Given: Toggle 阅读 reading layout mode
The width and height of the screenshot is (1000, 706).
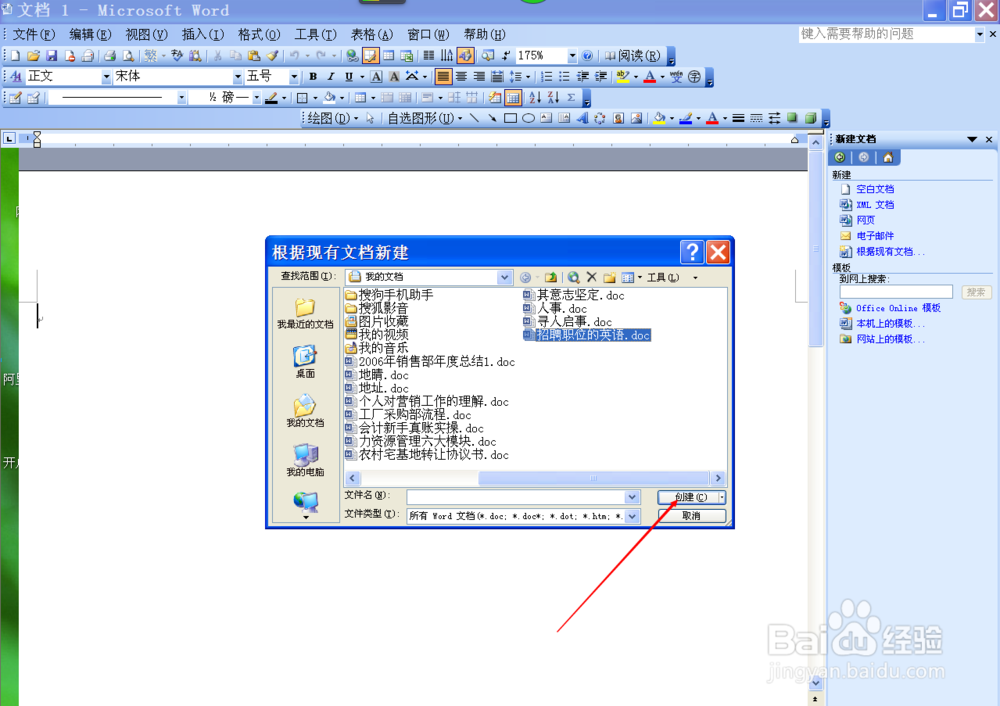Looking at the screenshot, I should 630,56.
